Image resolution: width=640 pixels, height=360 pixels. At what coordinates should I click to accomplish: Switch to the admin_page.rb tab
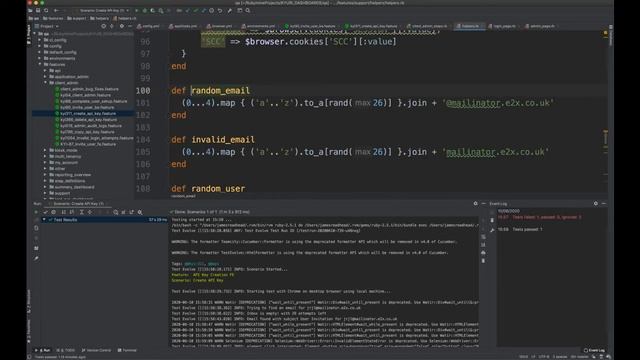click(x=540, y=26)
